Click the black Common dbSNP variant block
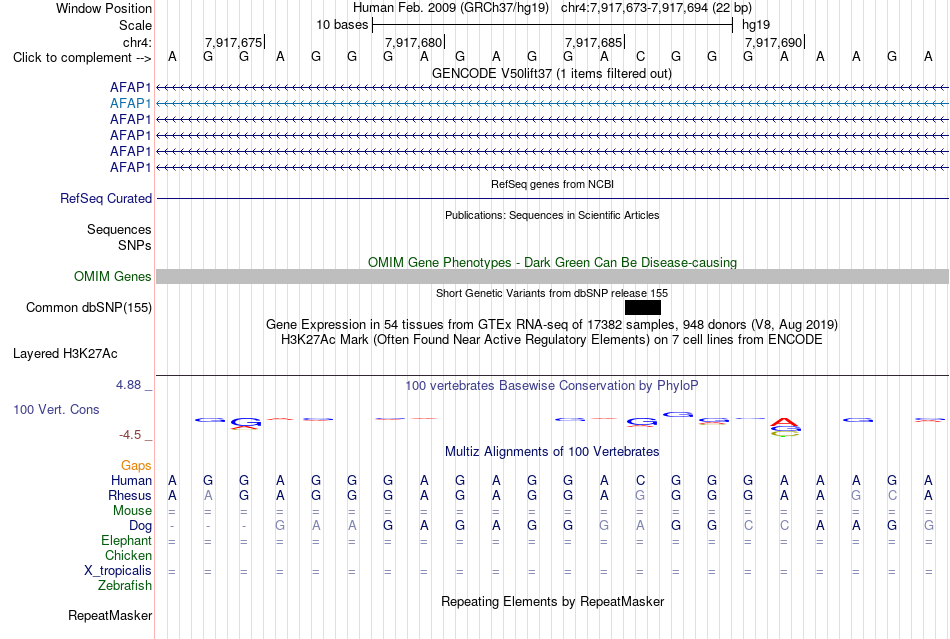This screenshot has width=950, height=639. pos(643,308)
